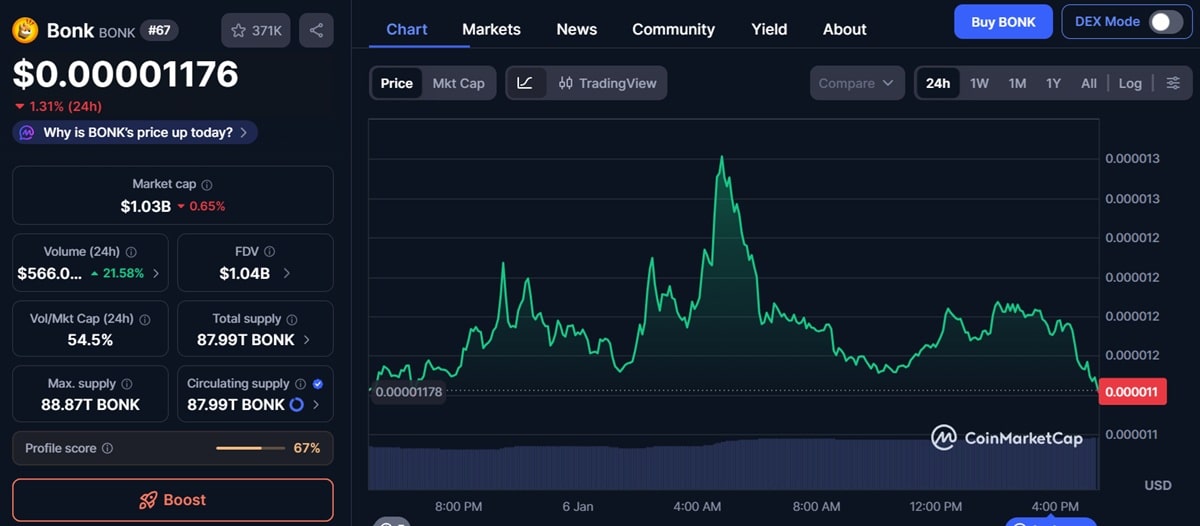
Task: Click the circulating supply progress ring icon
Action: click(296, 405)
